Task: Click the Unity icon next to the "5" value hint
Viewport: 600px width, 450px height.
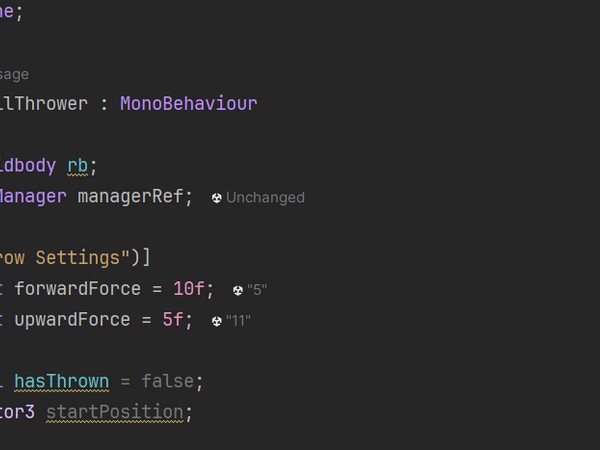Action: pos(238,290)
